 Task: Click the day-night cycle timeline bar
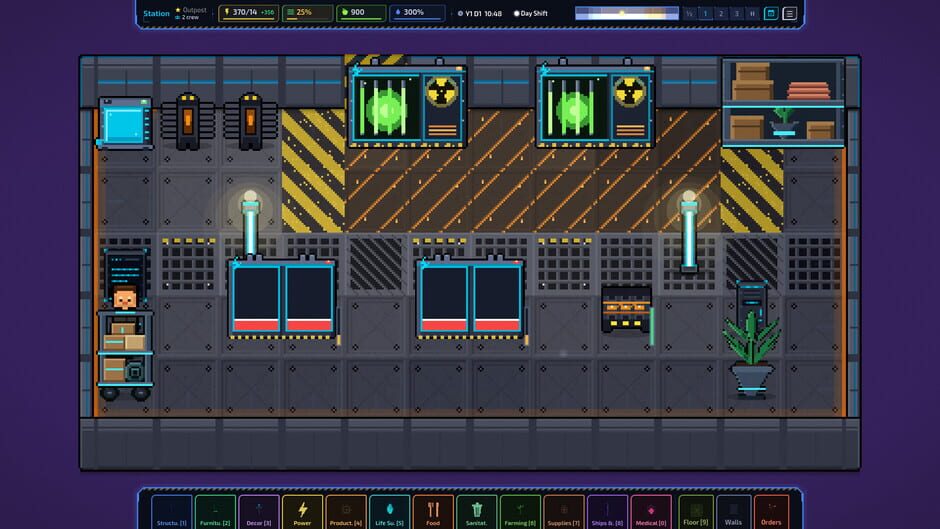point(626,13)
